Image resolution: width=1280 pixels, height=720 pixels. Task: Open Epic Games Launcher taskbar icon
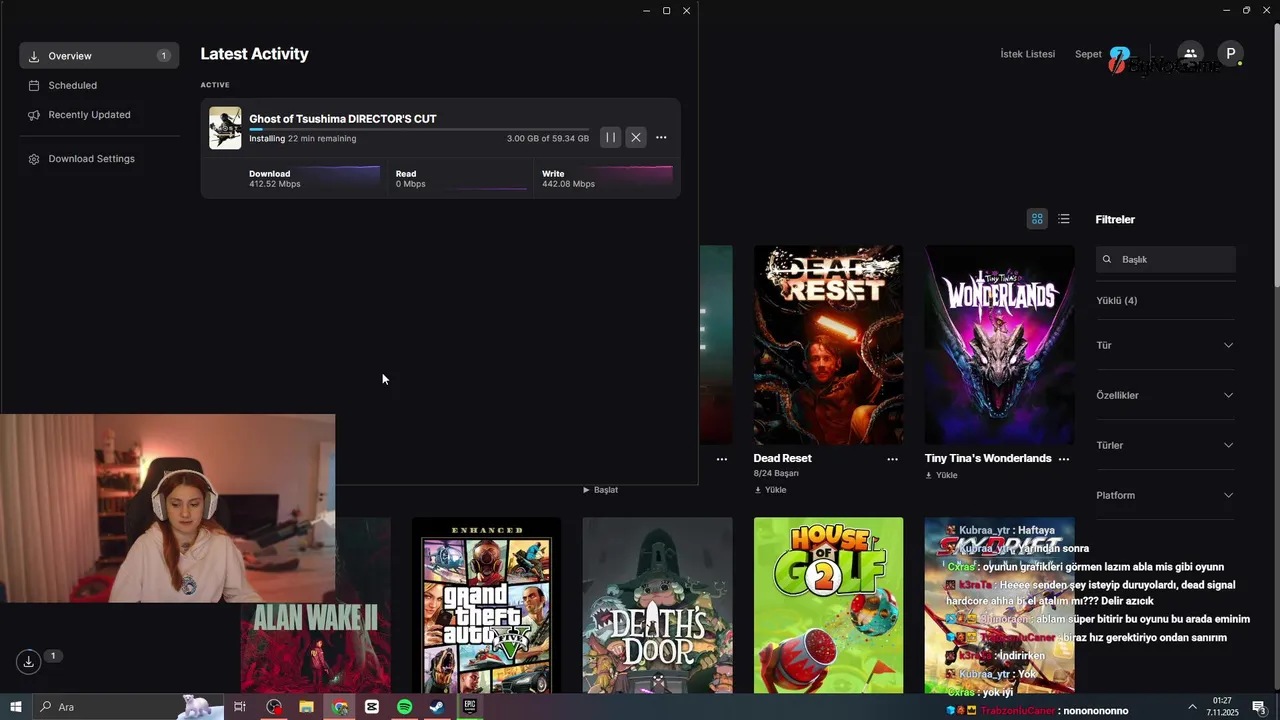469,707
